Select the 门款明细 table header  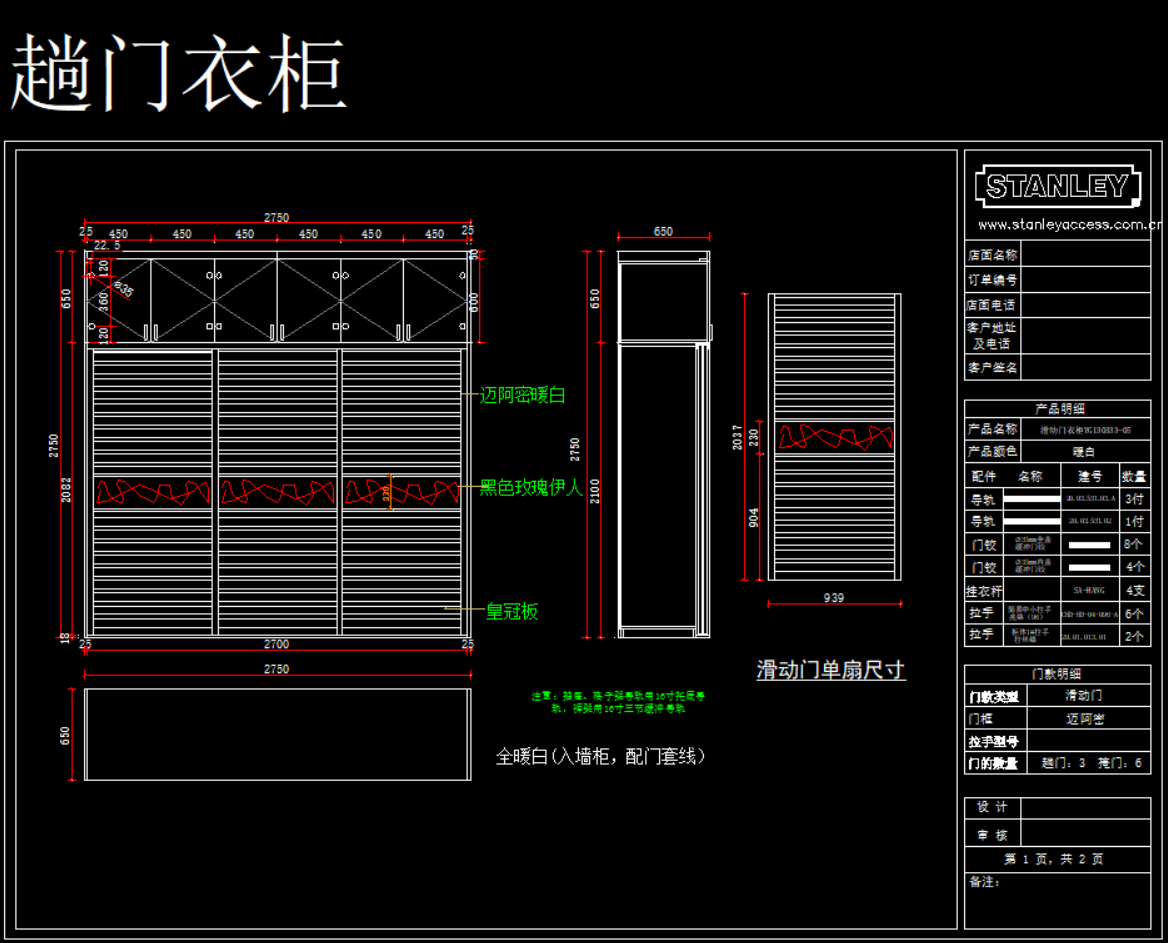[x=1058, y=674]
